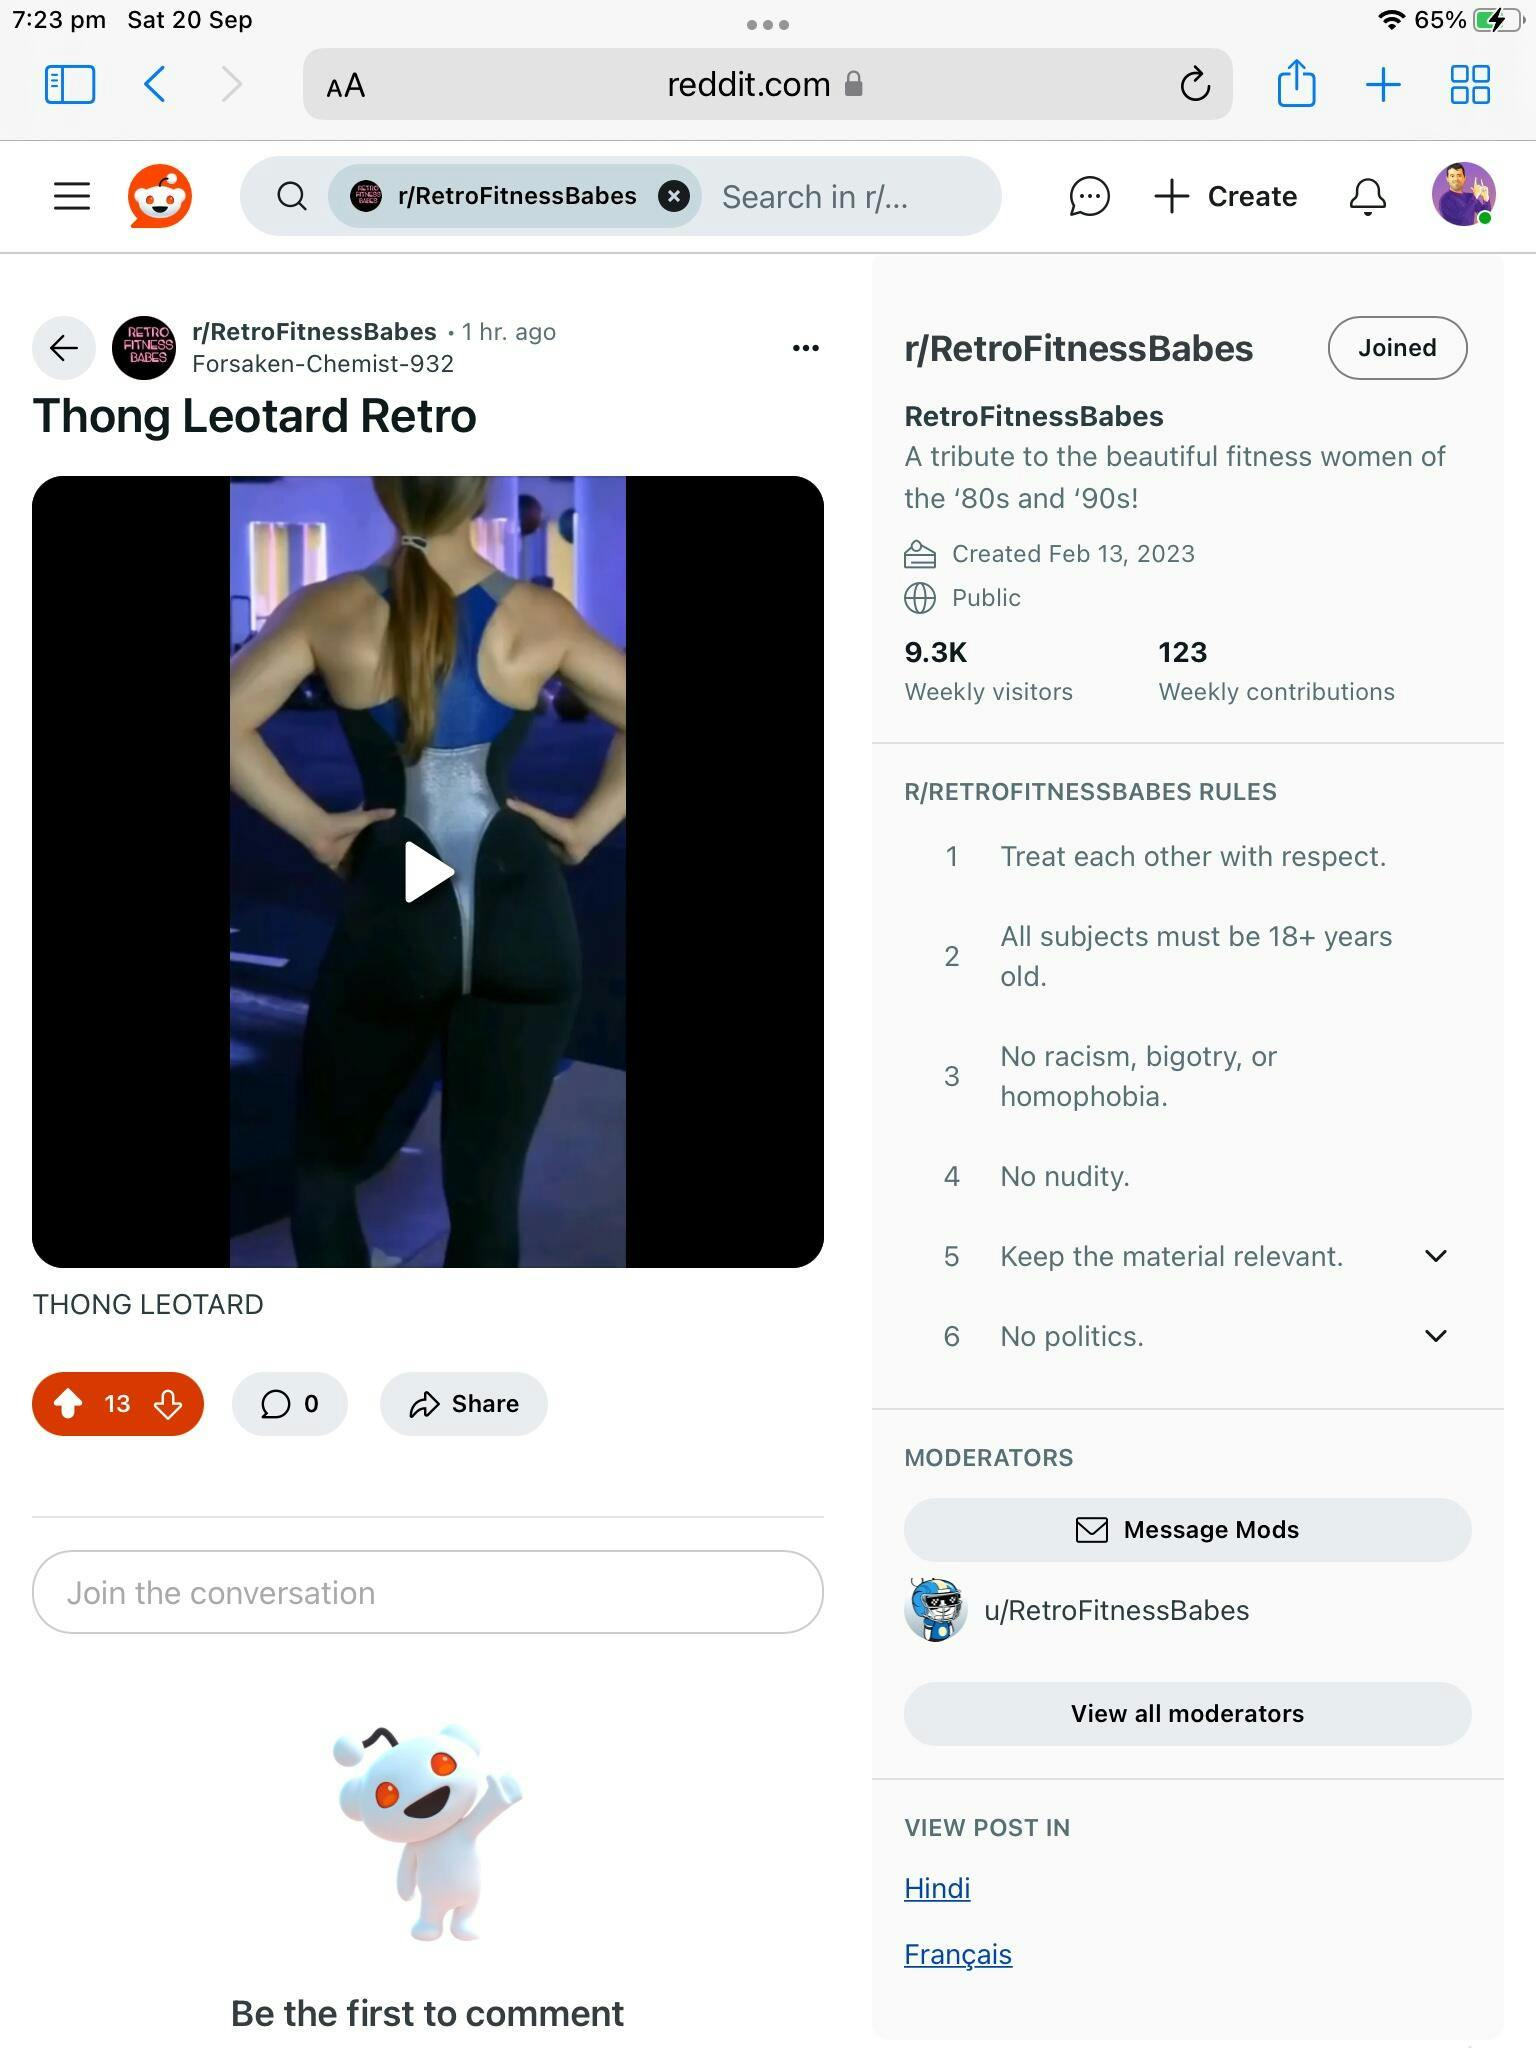The width and height of the screenshot is (1536, 2048).
Task: Upvote the Thong Leotard Retro post
Action: (x=68, y=1404)
